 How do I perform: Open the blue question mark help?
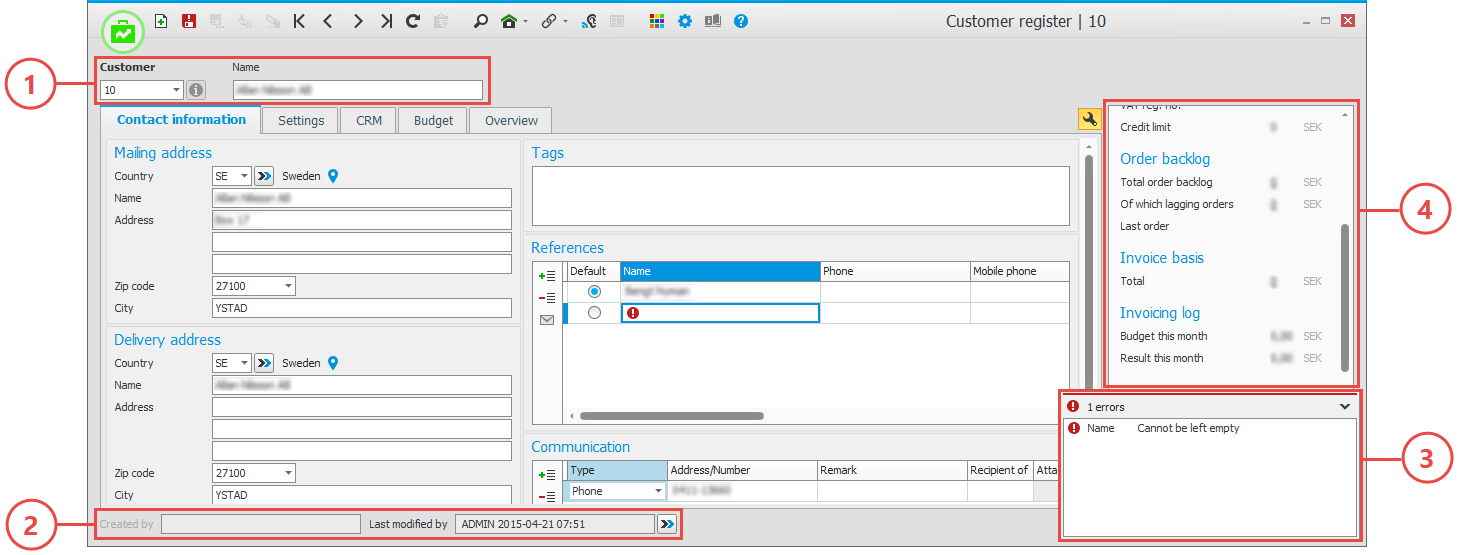pos(741,21)
